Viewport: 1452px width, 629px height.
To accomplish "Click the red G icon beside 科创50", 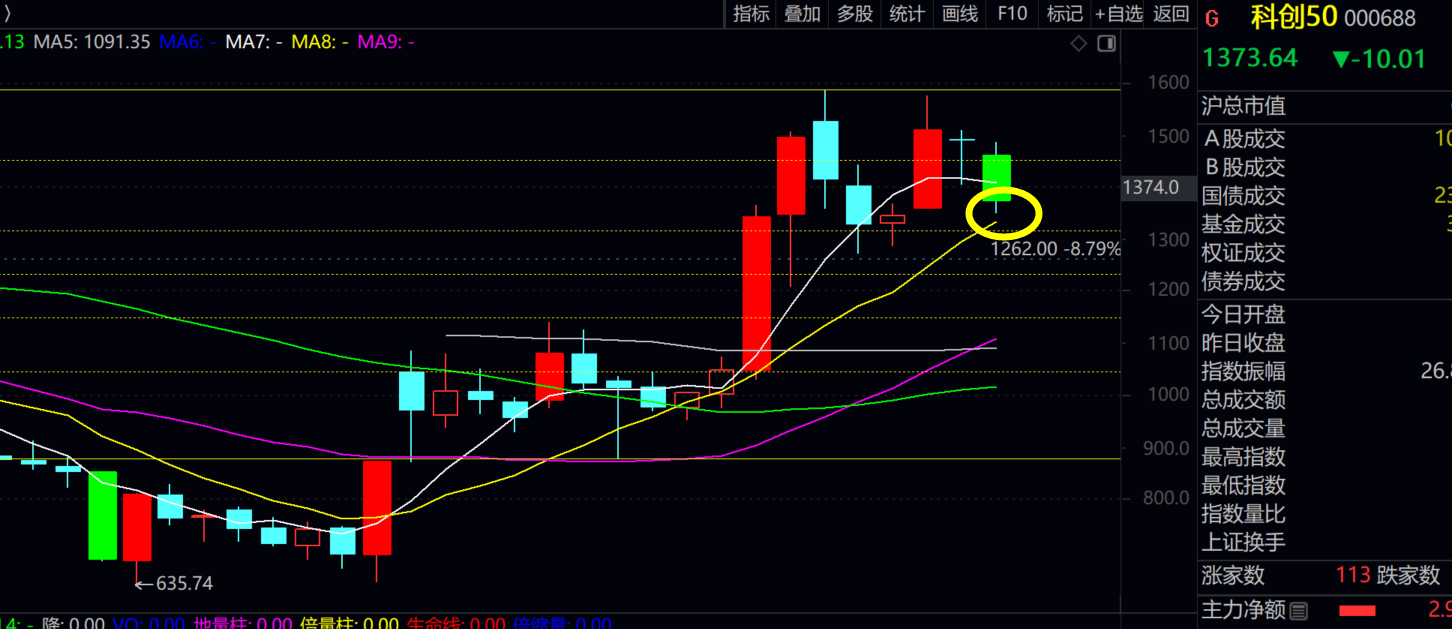I will pos(1212,18).
